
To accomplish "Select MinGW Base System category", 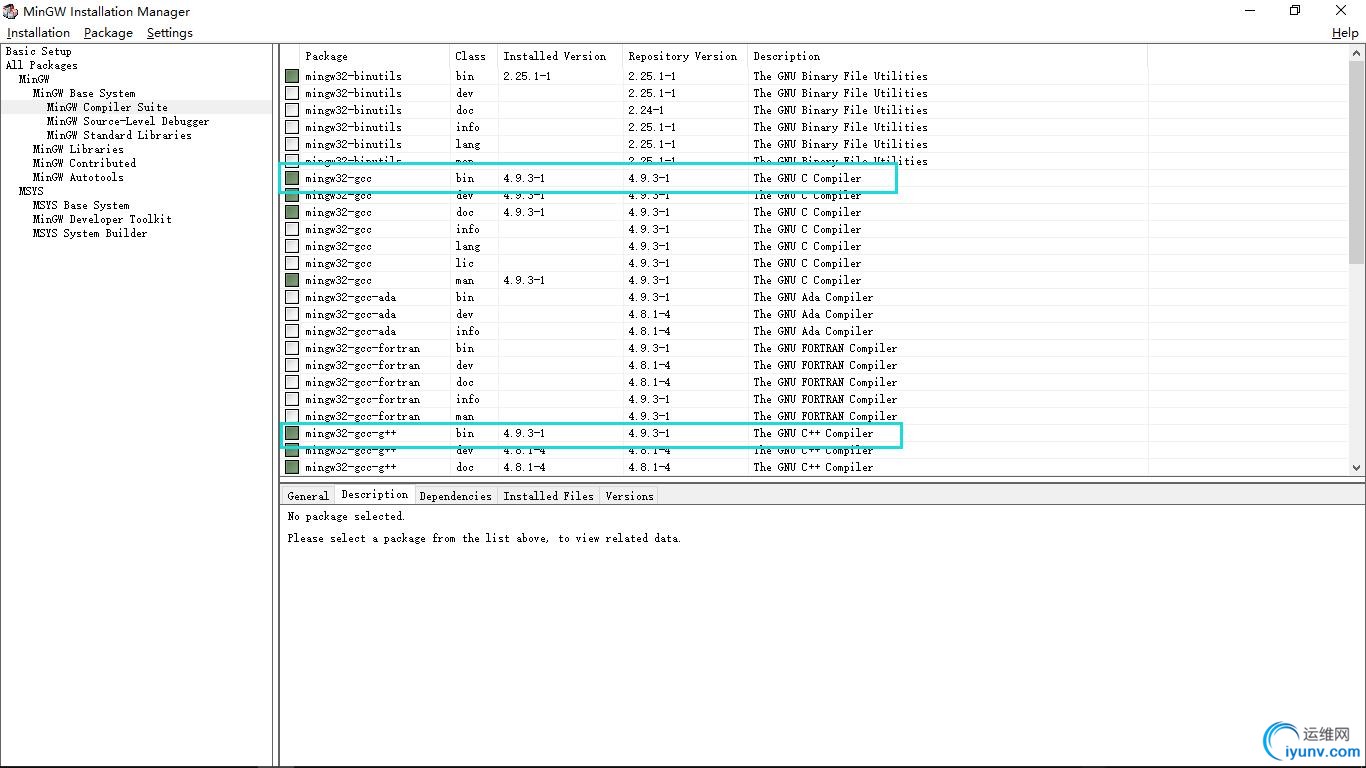I will coord(84,93).
